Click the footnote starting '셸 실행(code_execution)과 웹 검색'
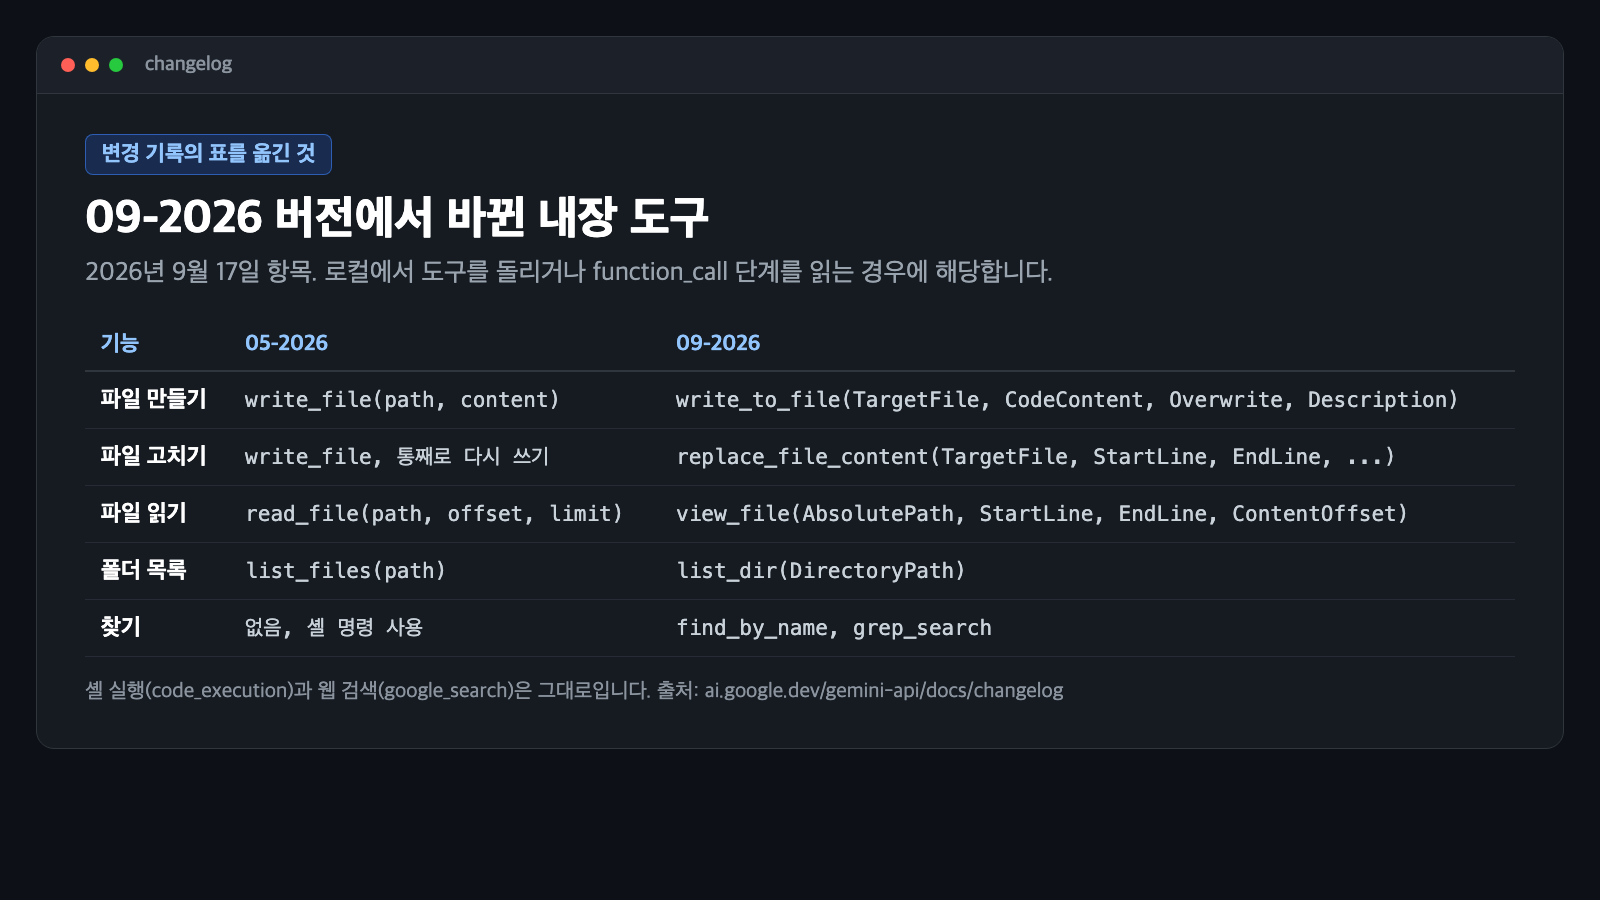 [x=574, y=691]
